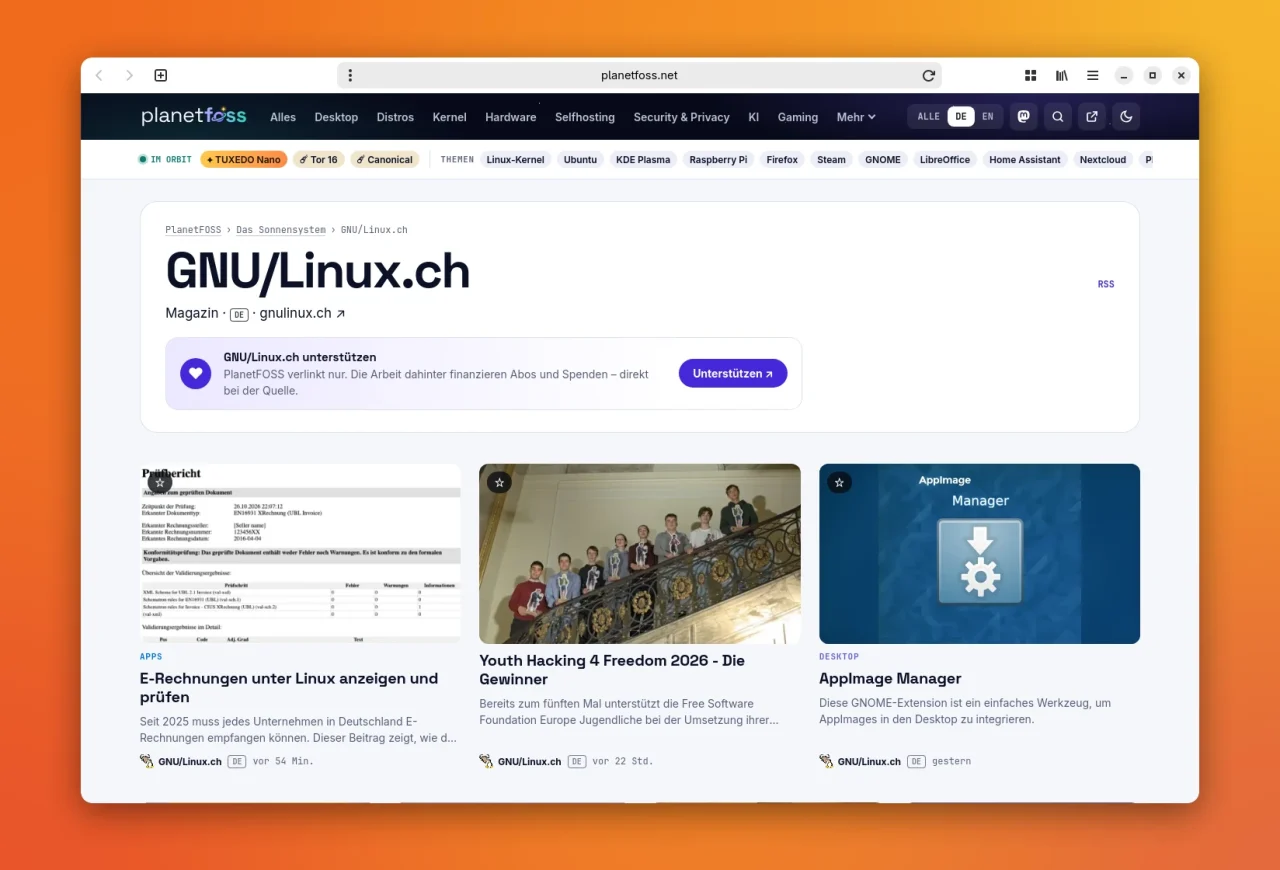The width and height of the screenshot is (1280, 870).
Task: Go to Das Sonnensystem breadcrumb
Action: (281, 230)
